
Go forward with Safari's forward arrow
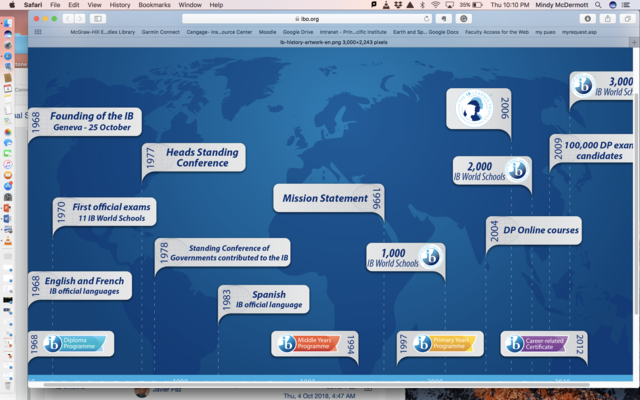80,19
